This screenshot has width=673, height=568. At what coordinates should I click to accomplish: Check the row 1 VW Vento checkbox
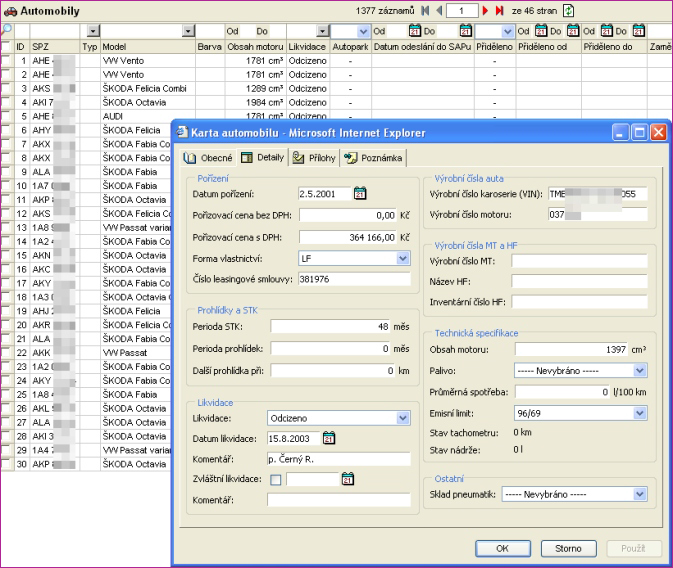coord(6,61)
